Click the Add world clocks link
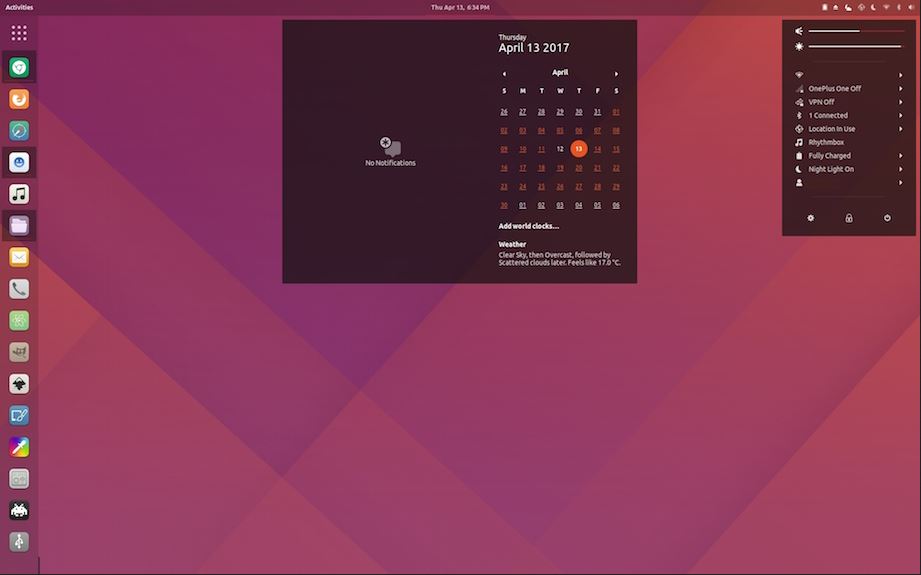Viewport: 921px width, 575px height. tap(529, 226)
